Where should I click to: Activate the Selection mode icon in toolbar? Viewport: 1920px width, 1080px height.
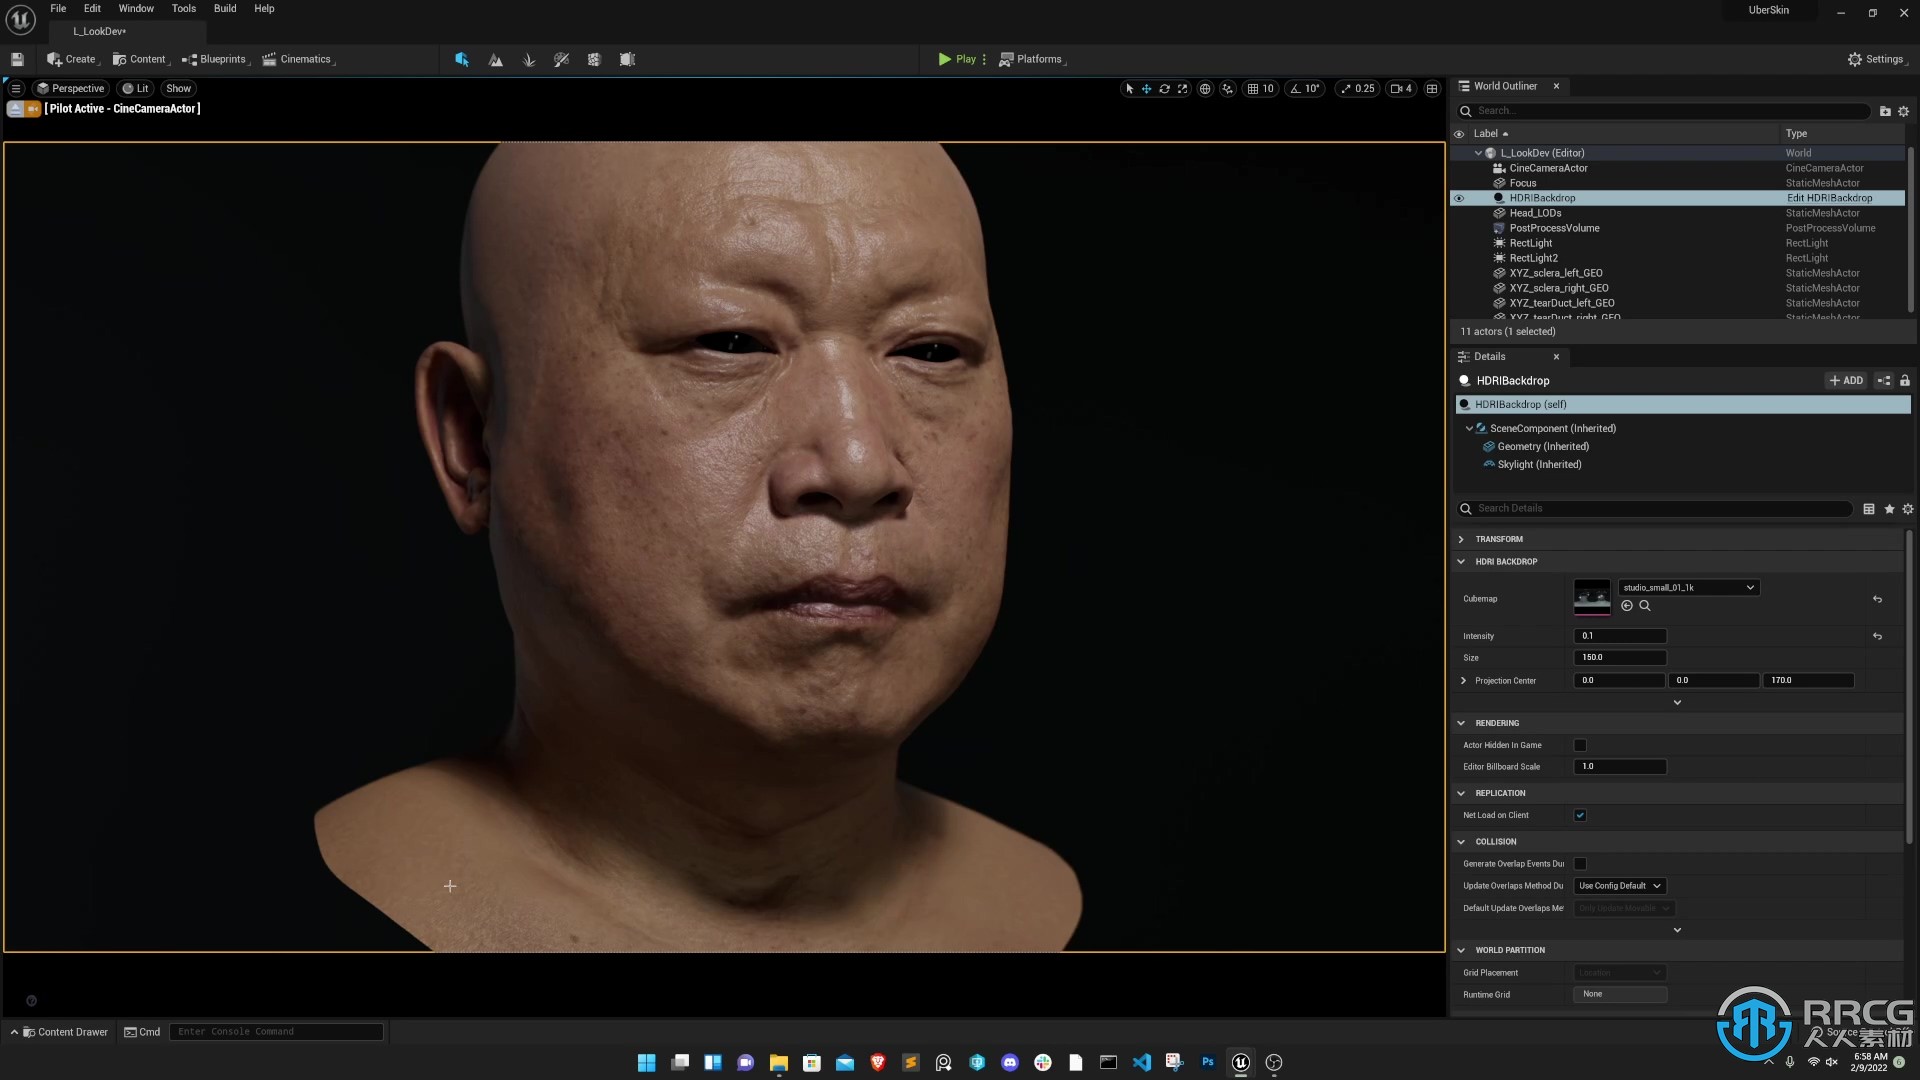click(462, 59)
